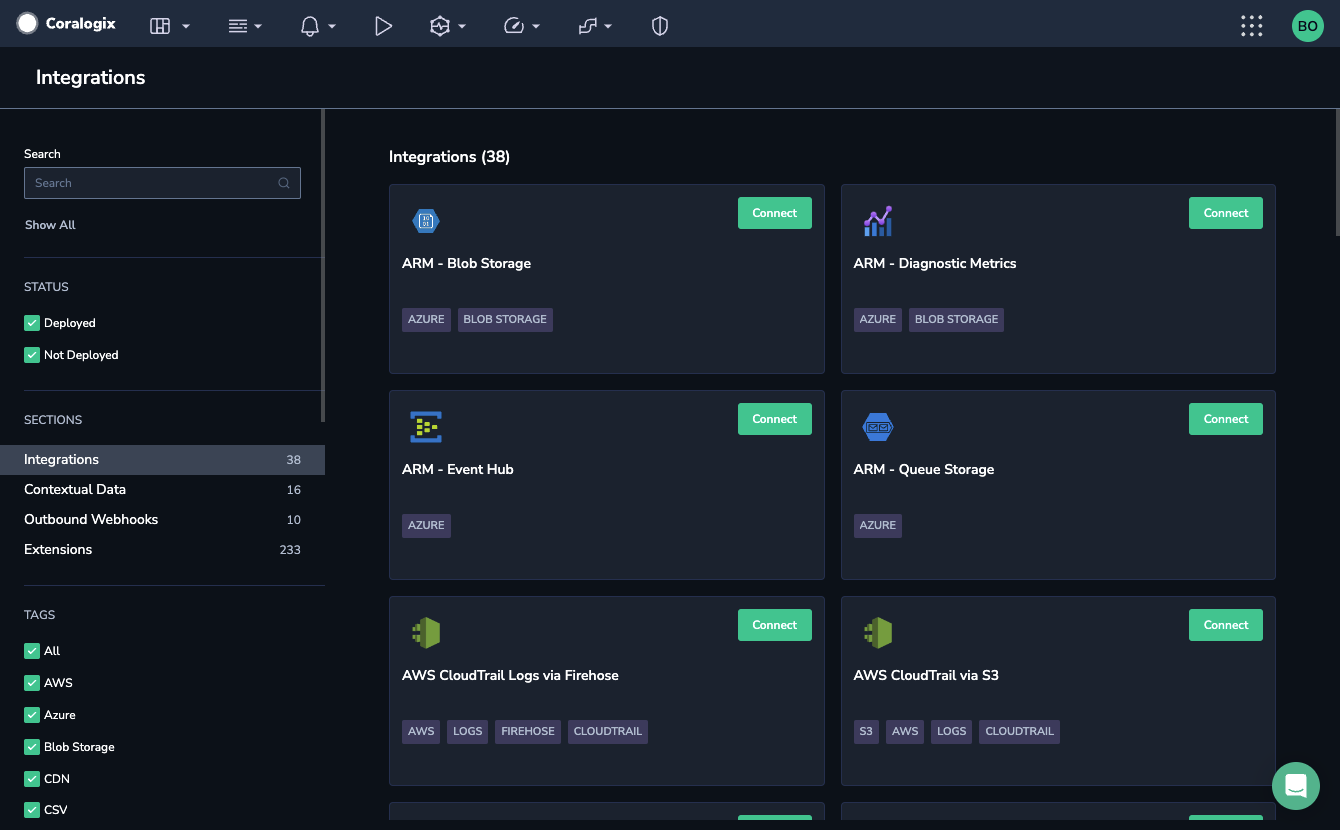The width and height of the screenshot is (1340, 830).
Task: Click the ARM - Queue Storage title
Action: pos(924,470)
